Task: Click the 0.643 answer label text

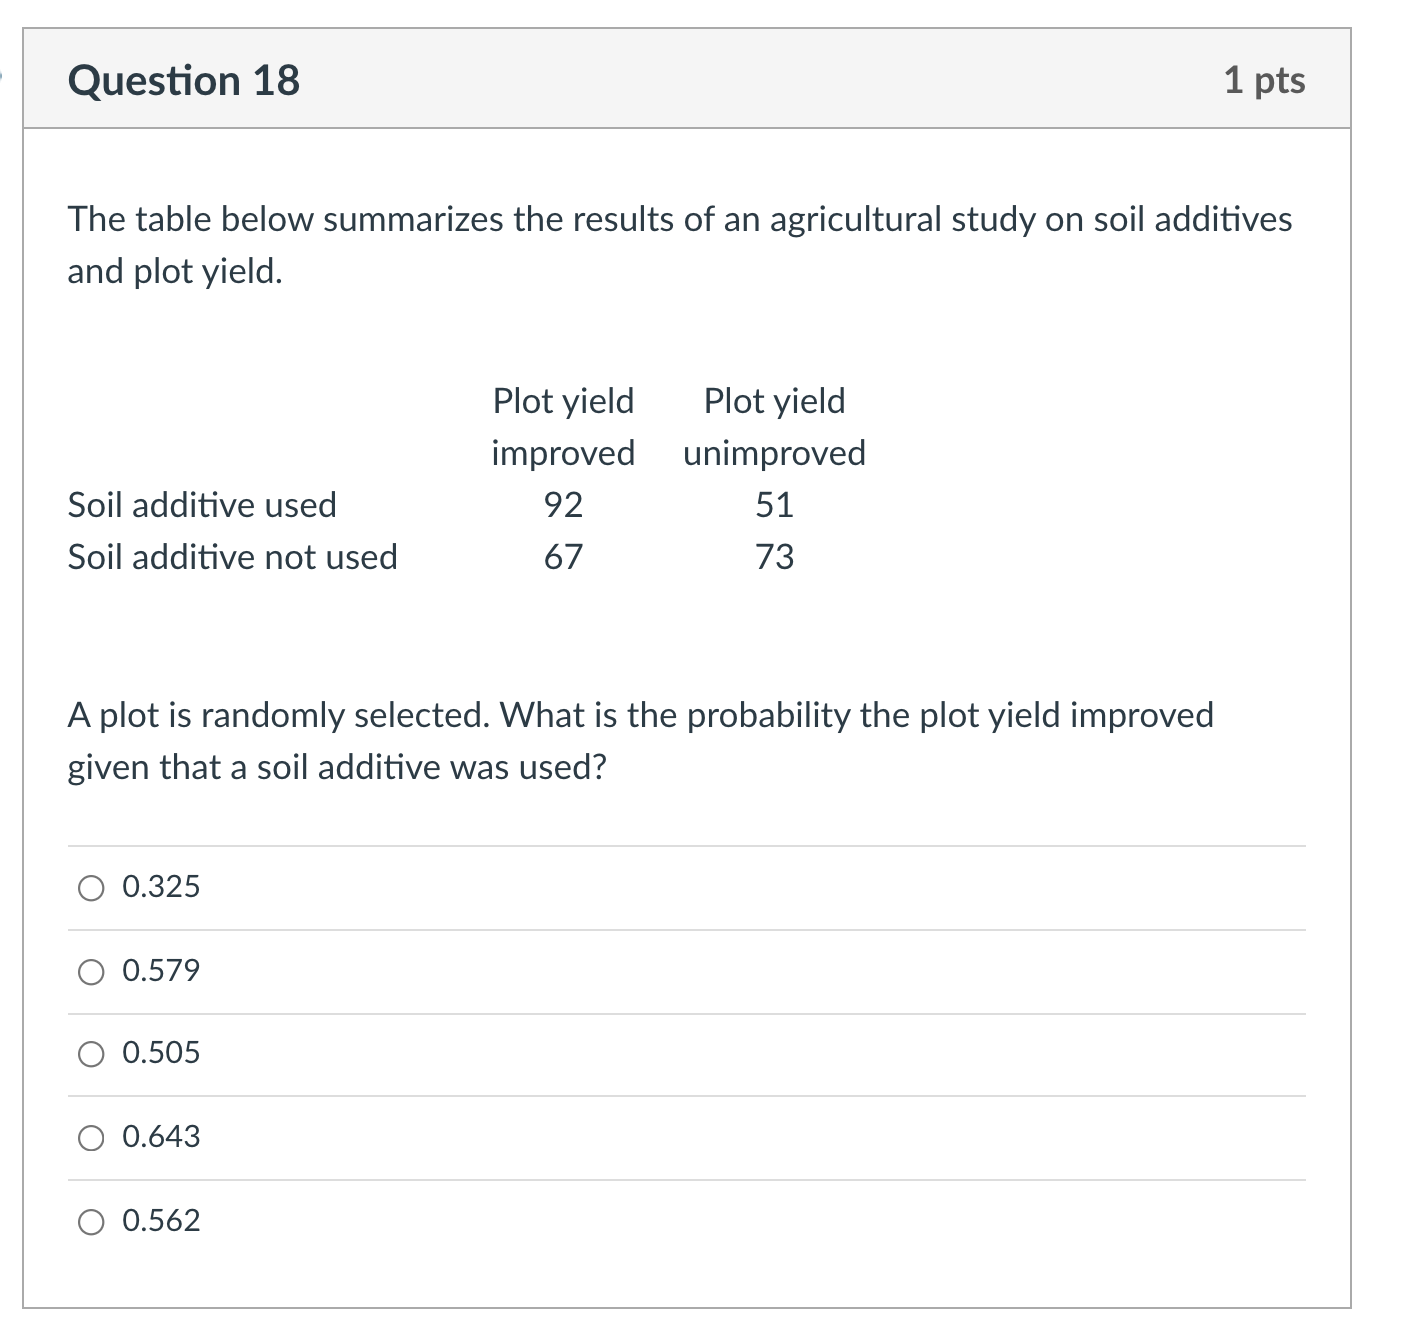Action: point(160,1137)
